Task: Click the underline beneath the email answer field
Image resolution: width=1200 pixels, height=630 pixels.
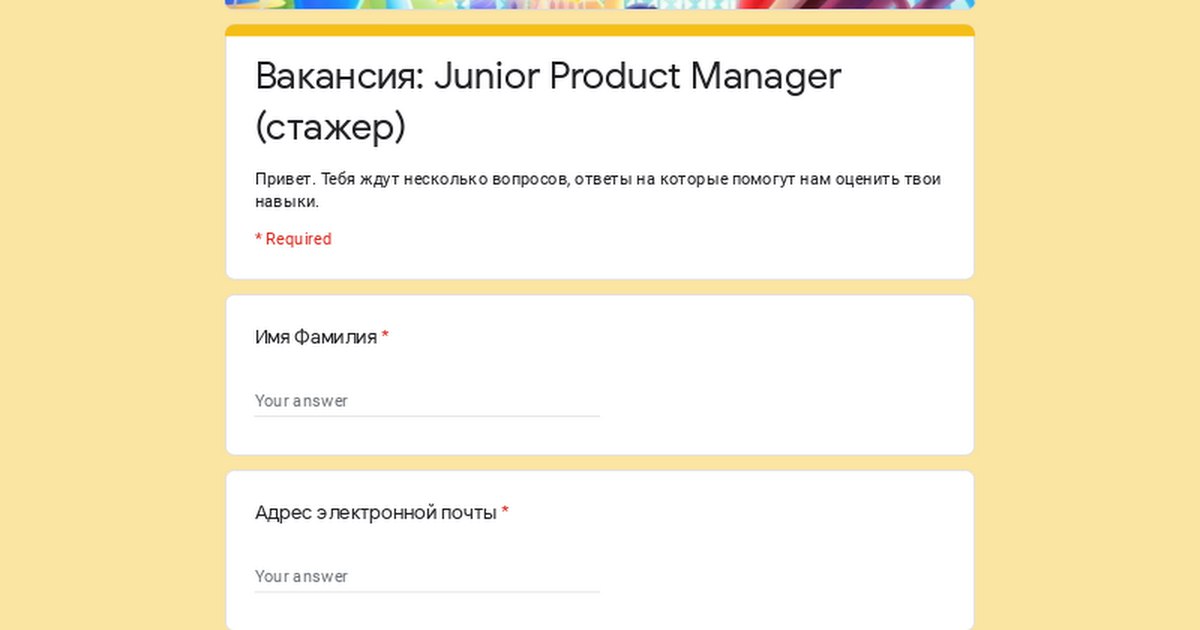Action: pos(426,592)
